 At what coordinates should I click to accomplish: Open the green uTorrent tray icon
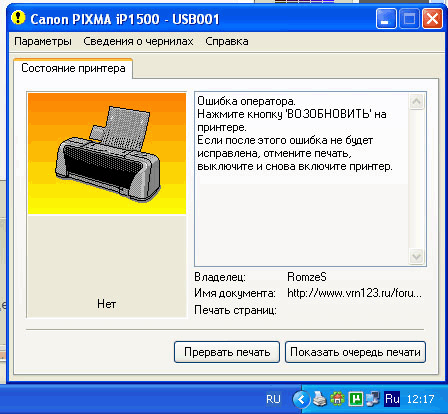(x=355, y=399)
